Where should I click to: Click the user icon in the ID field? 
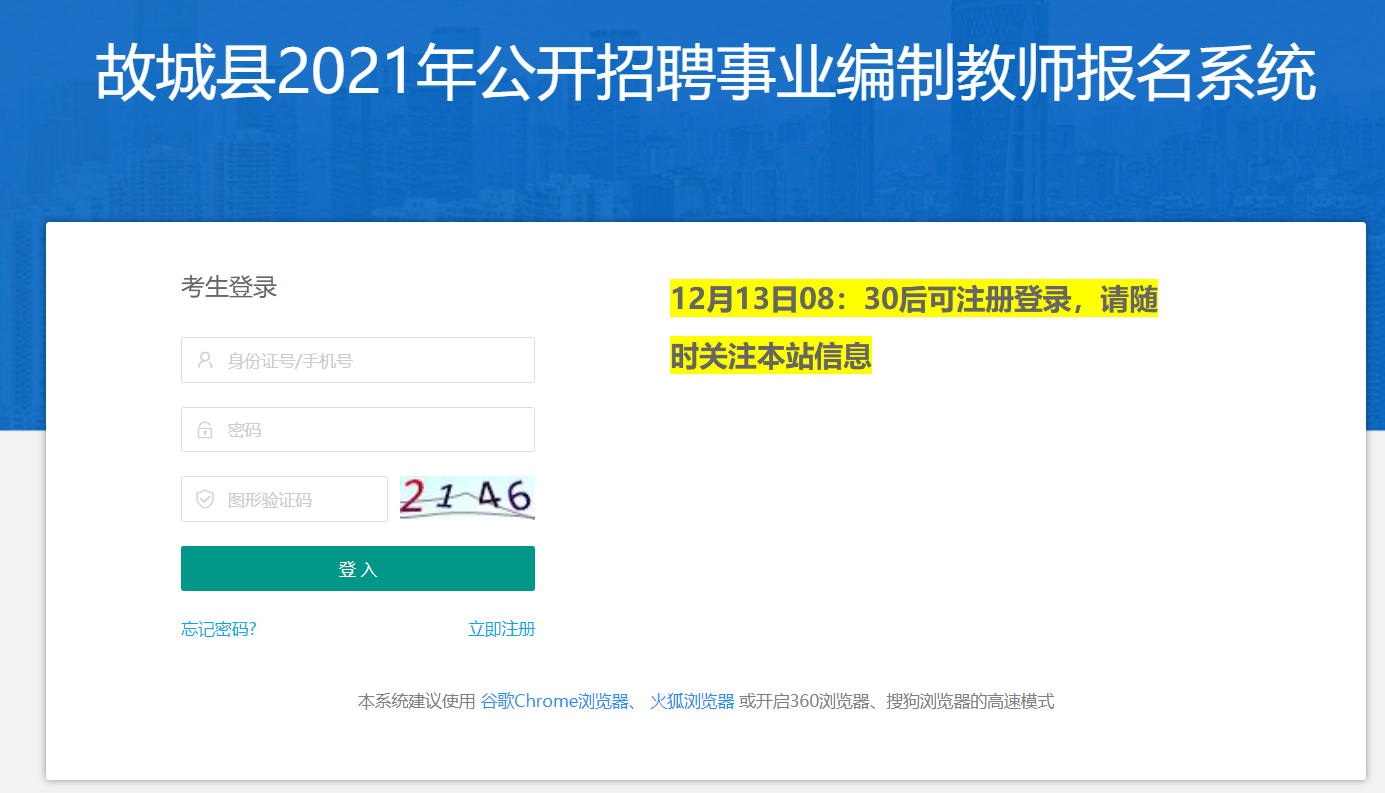coord(205,360)
